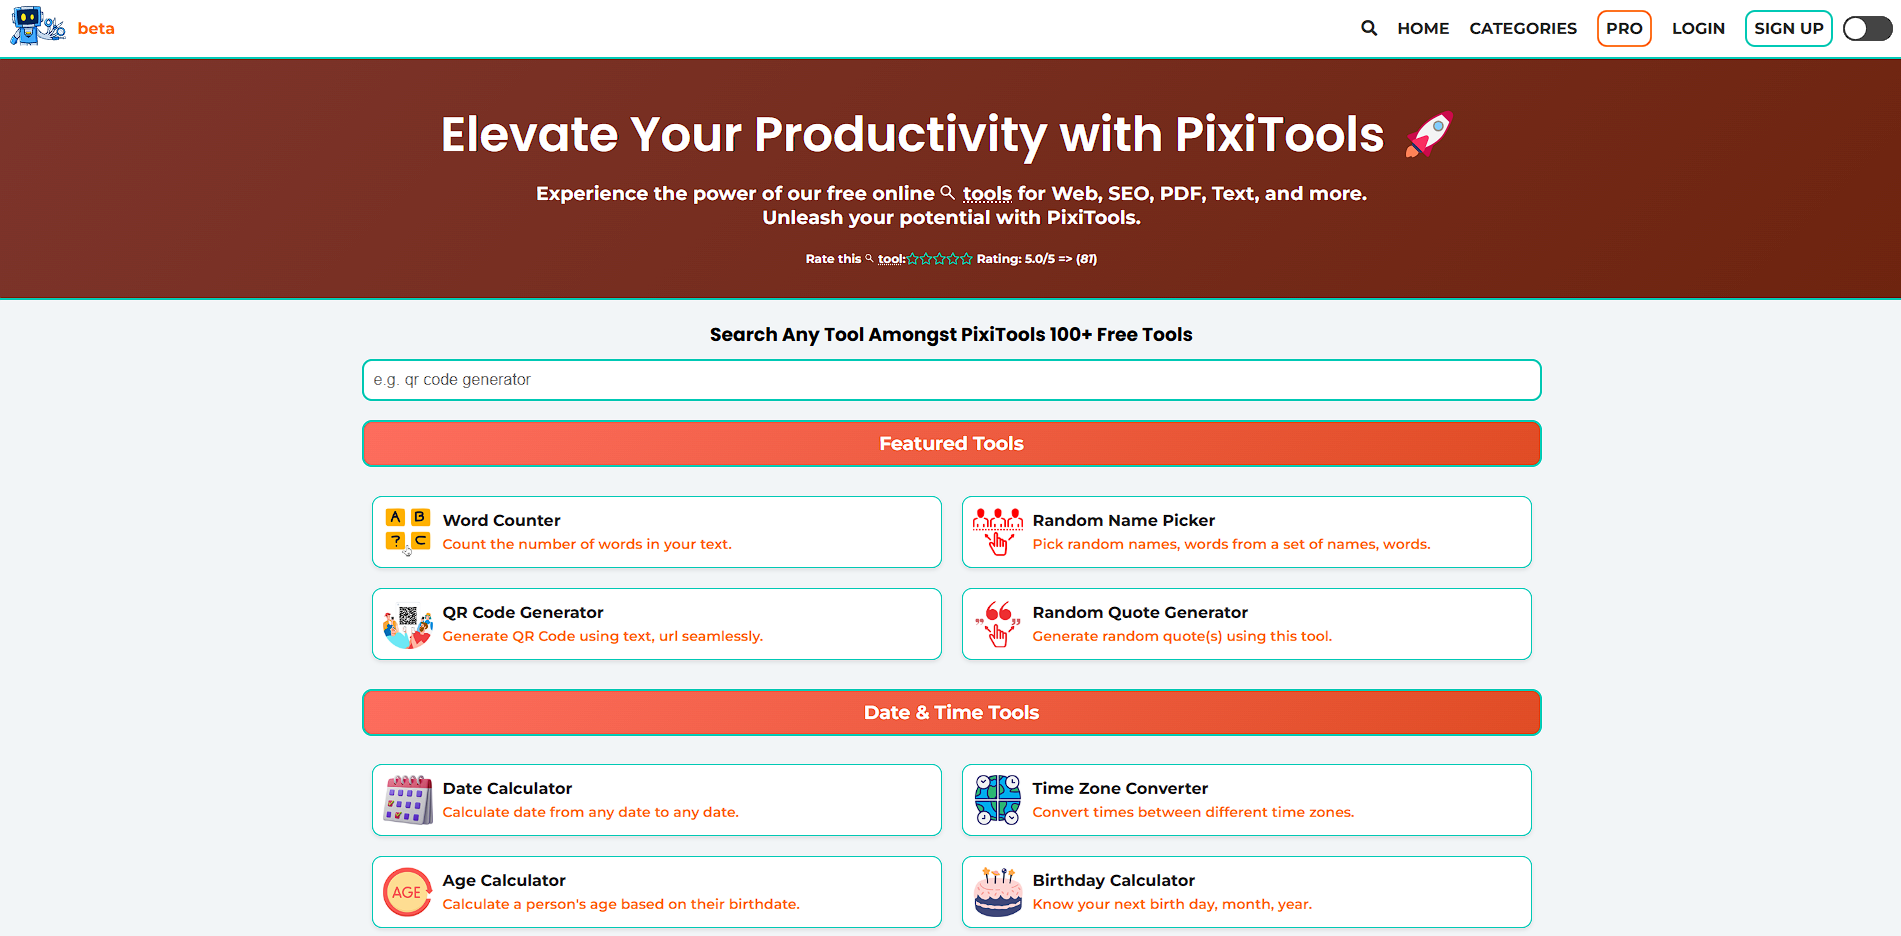Toggle the dark mode switch
Screen dimensions: 1901x936
coord(1866,28)
